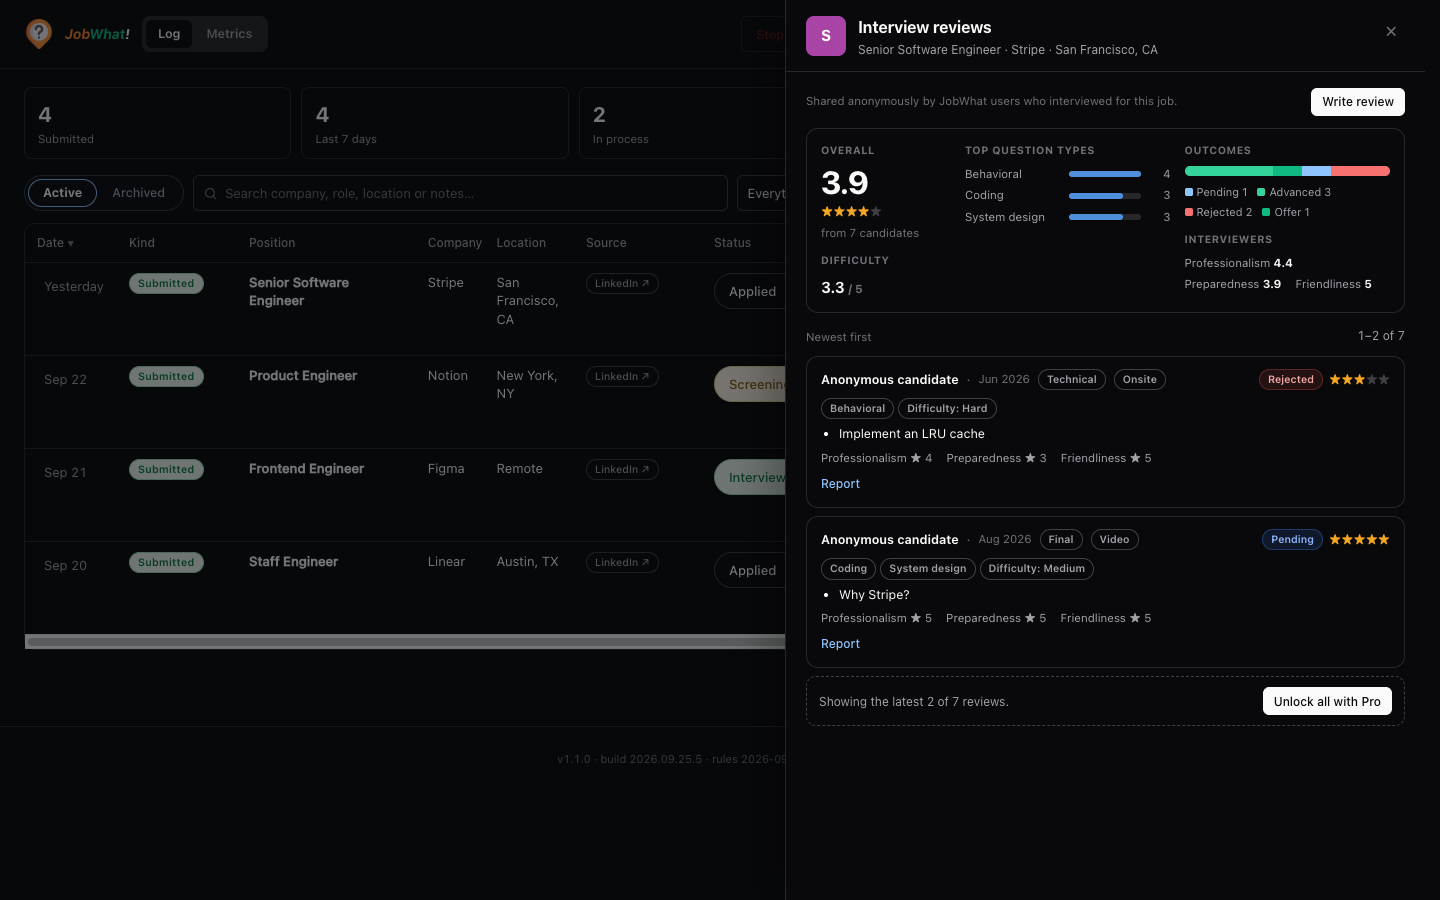This screenshot has height=900, width=1440.
Task: Click the "Why Stripe?" question
Action: click(875, 595)
